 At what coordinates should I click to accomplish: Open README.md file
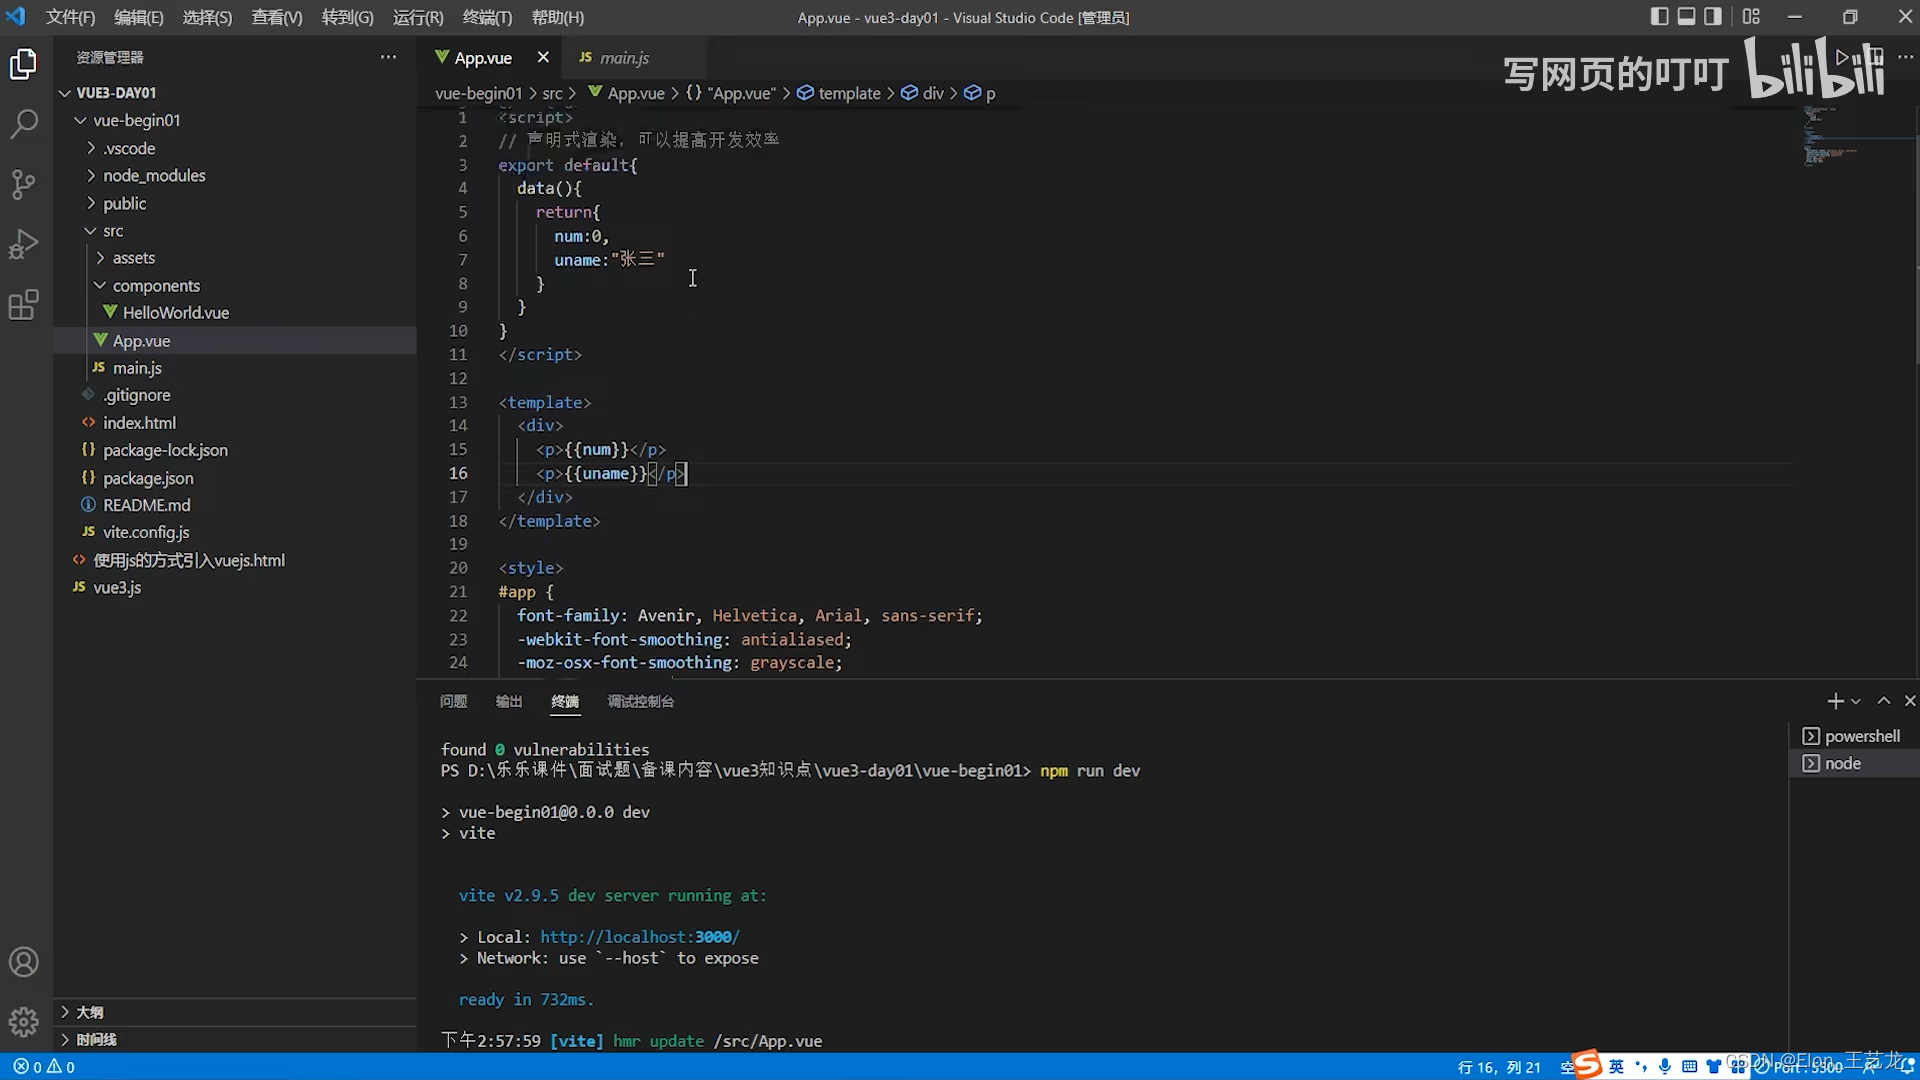coord(146,505)
